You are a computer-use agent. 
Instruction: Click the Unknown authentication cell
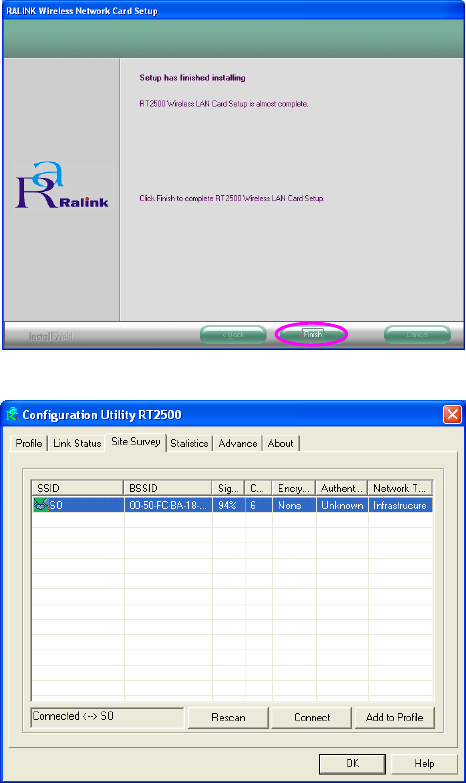click(x=342, y=505)
